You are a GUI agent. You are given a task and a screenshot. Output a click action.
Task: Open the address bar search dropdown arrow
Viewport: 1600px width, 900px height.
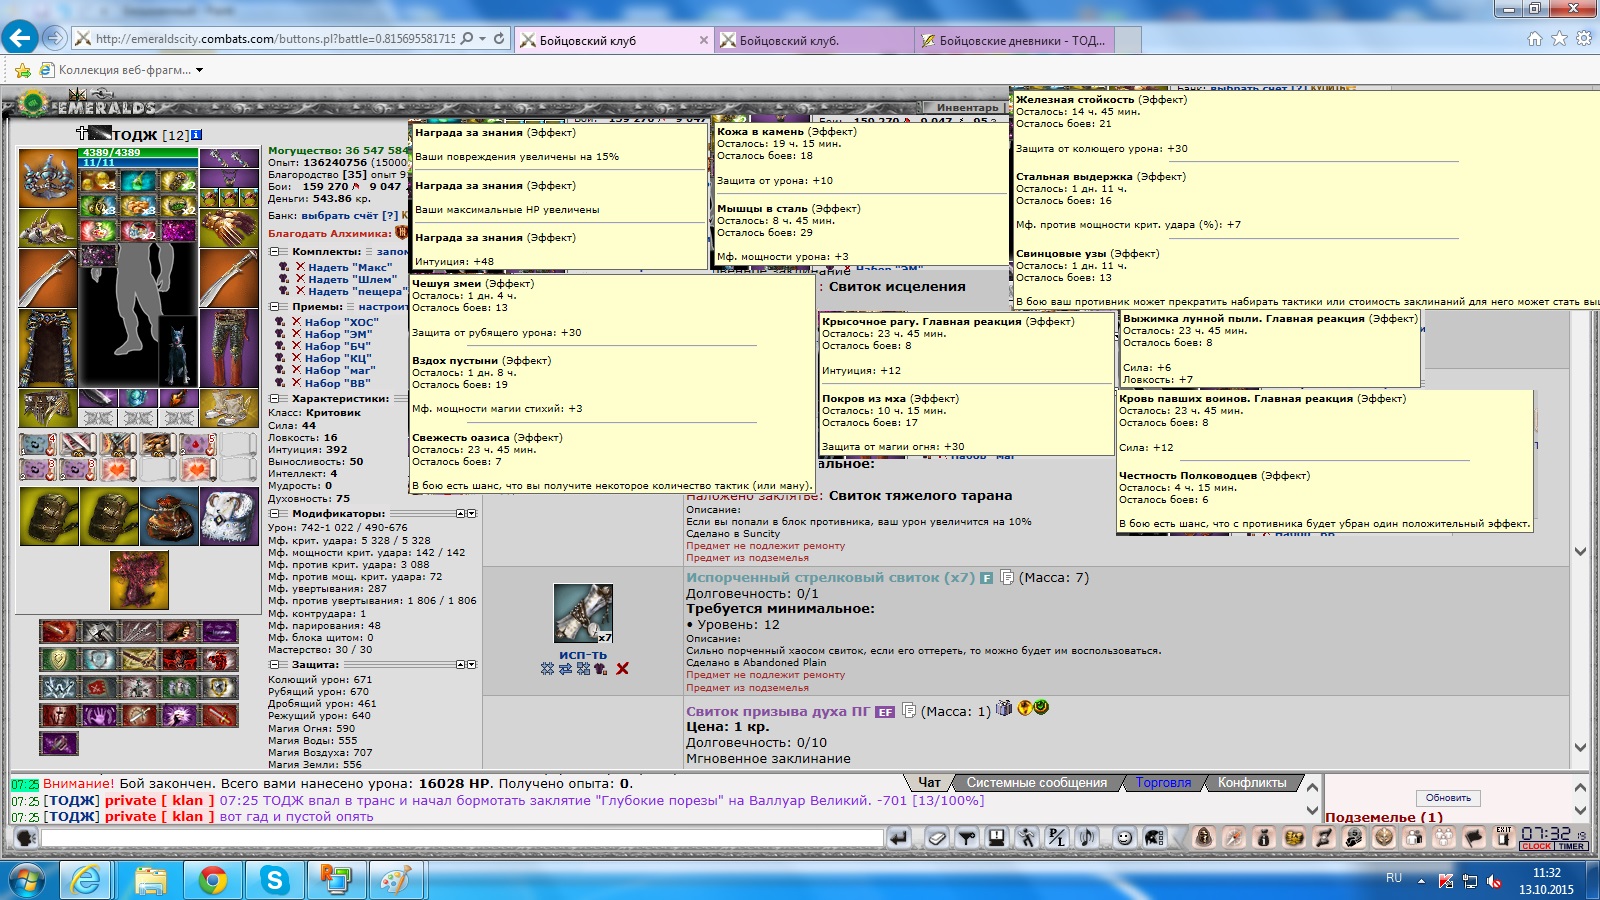(x=483, y=39)
